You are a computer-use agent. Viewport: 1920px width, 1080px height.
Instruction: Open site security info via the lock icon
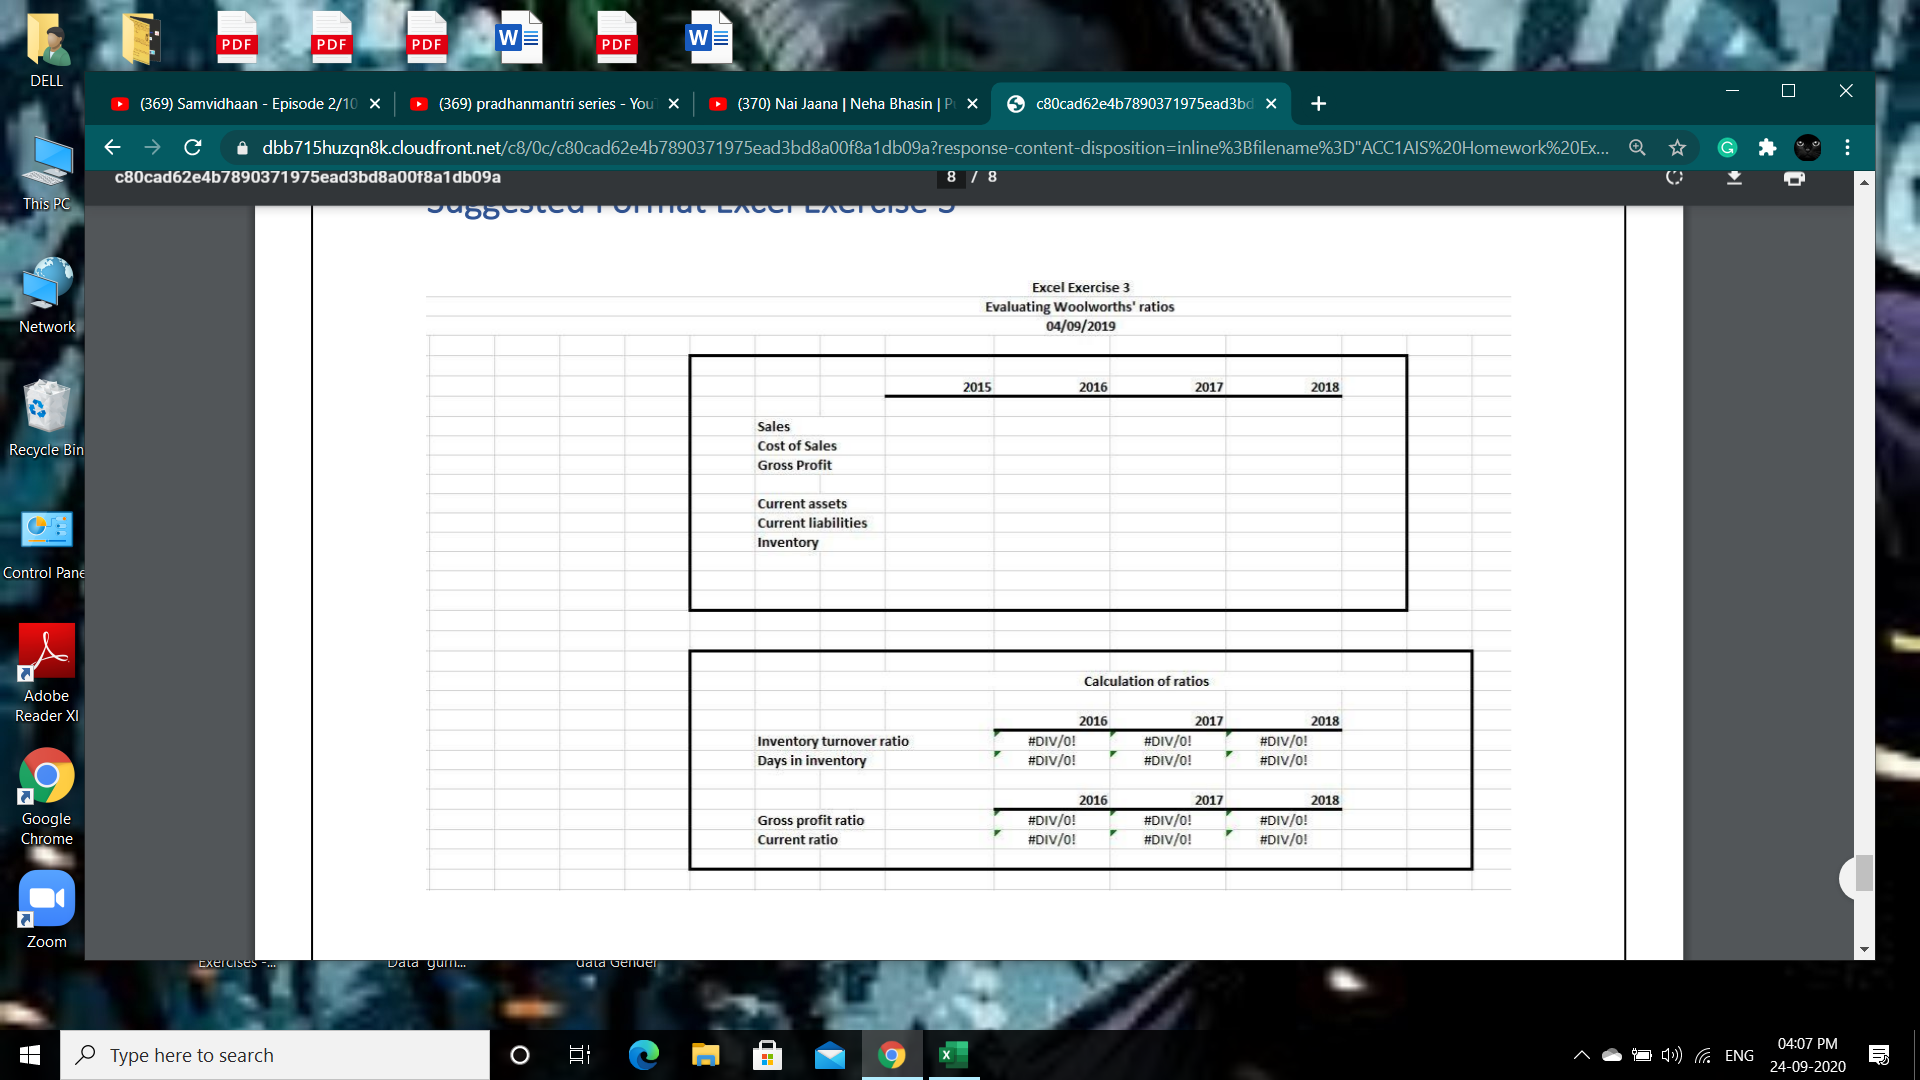point(241,147)
